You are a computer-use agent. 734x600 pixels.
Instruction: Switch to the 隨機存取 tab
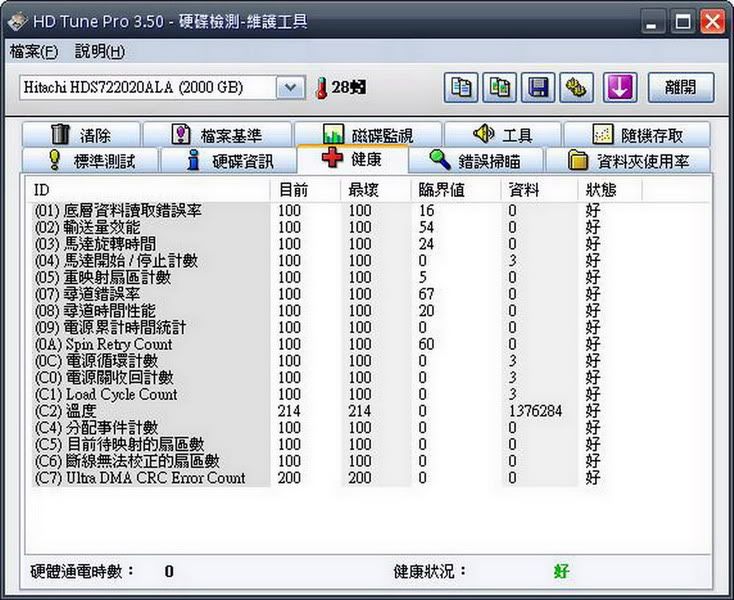[x=637, y=135]
